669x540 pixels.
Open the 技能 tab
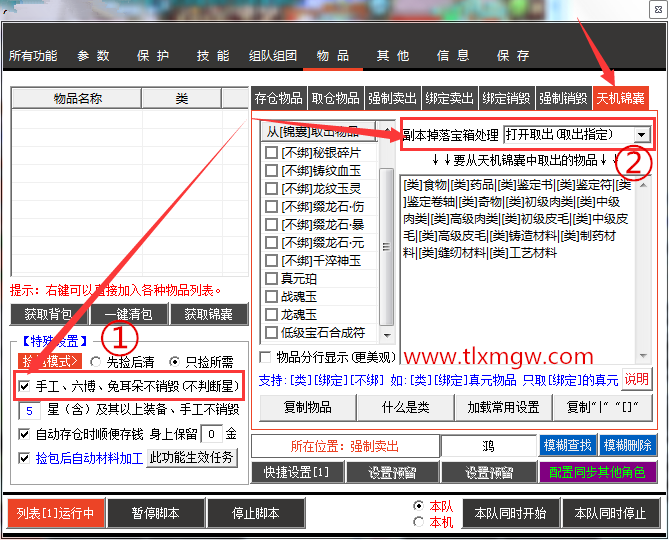pyautogui.click(x=213, y=55)
